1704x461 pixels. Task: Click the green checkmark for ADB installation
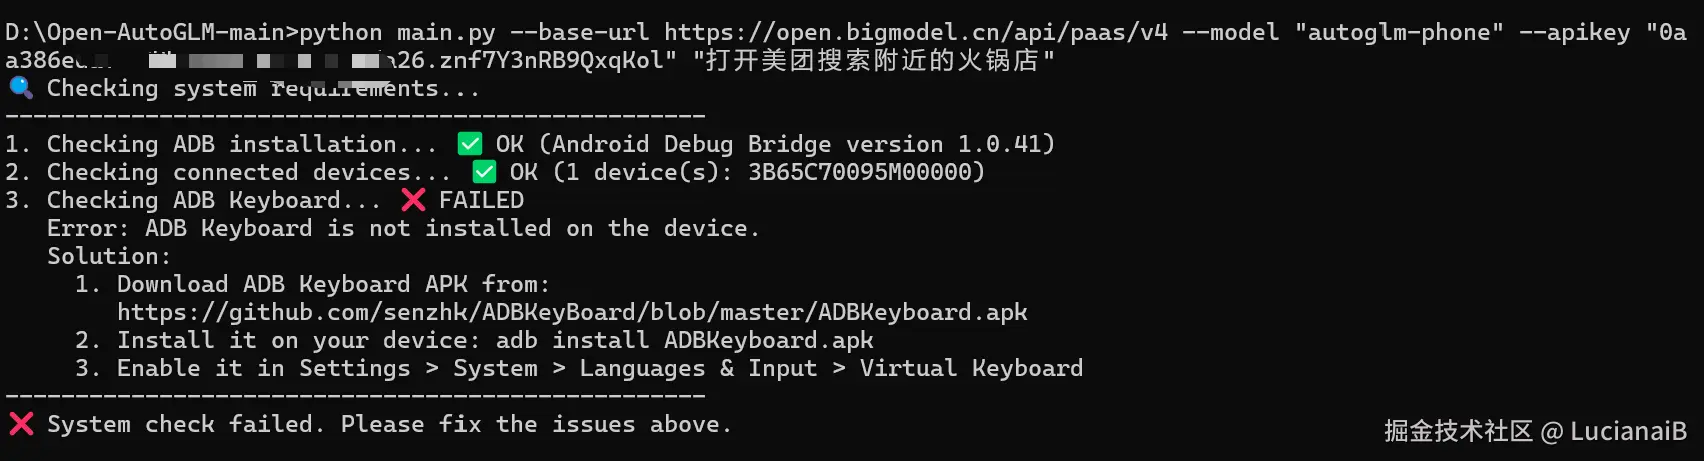[469, 144]
